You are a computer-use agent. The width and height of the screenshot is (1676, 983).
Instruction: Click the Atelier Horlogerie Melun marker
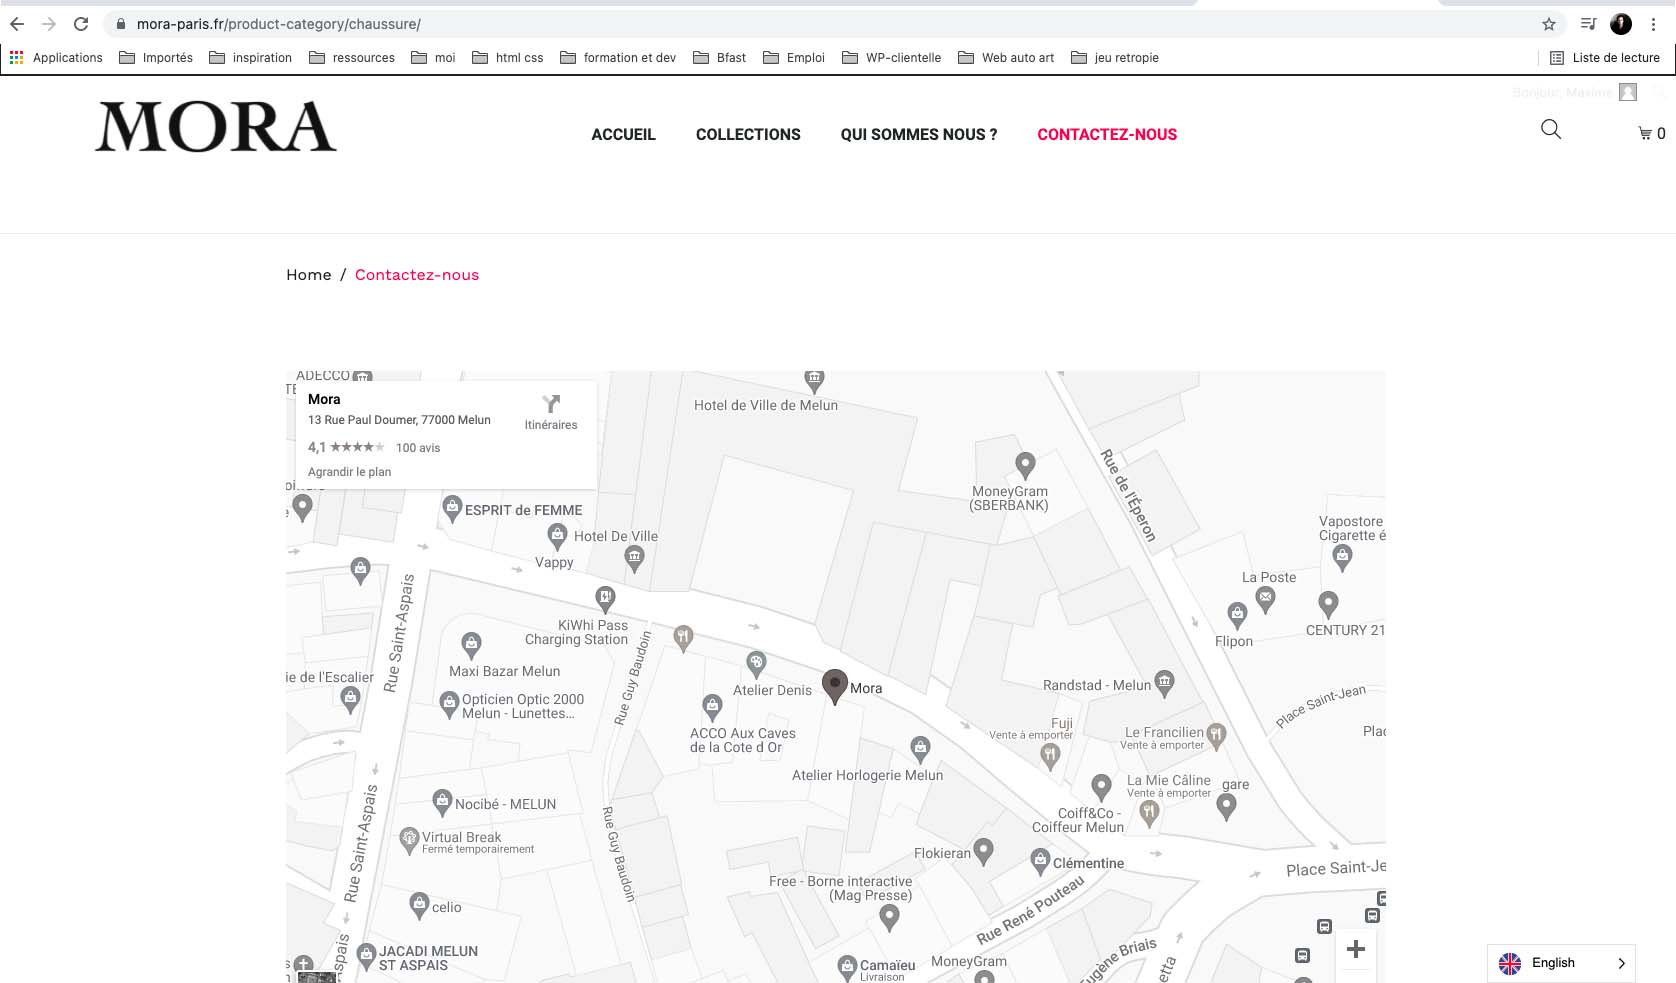click(x=920, y=748)
